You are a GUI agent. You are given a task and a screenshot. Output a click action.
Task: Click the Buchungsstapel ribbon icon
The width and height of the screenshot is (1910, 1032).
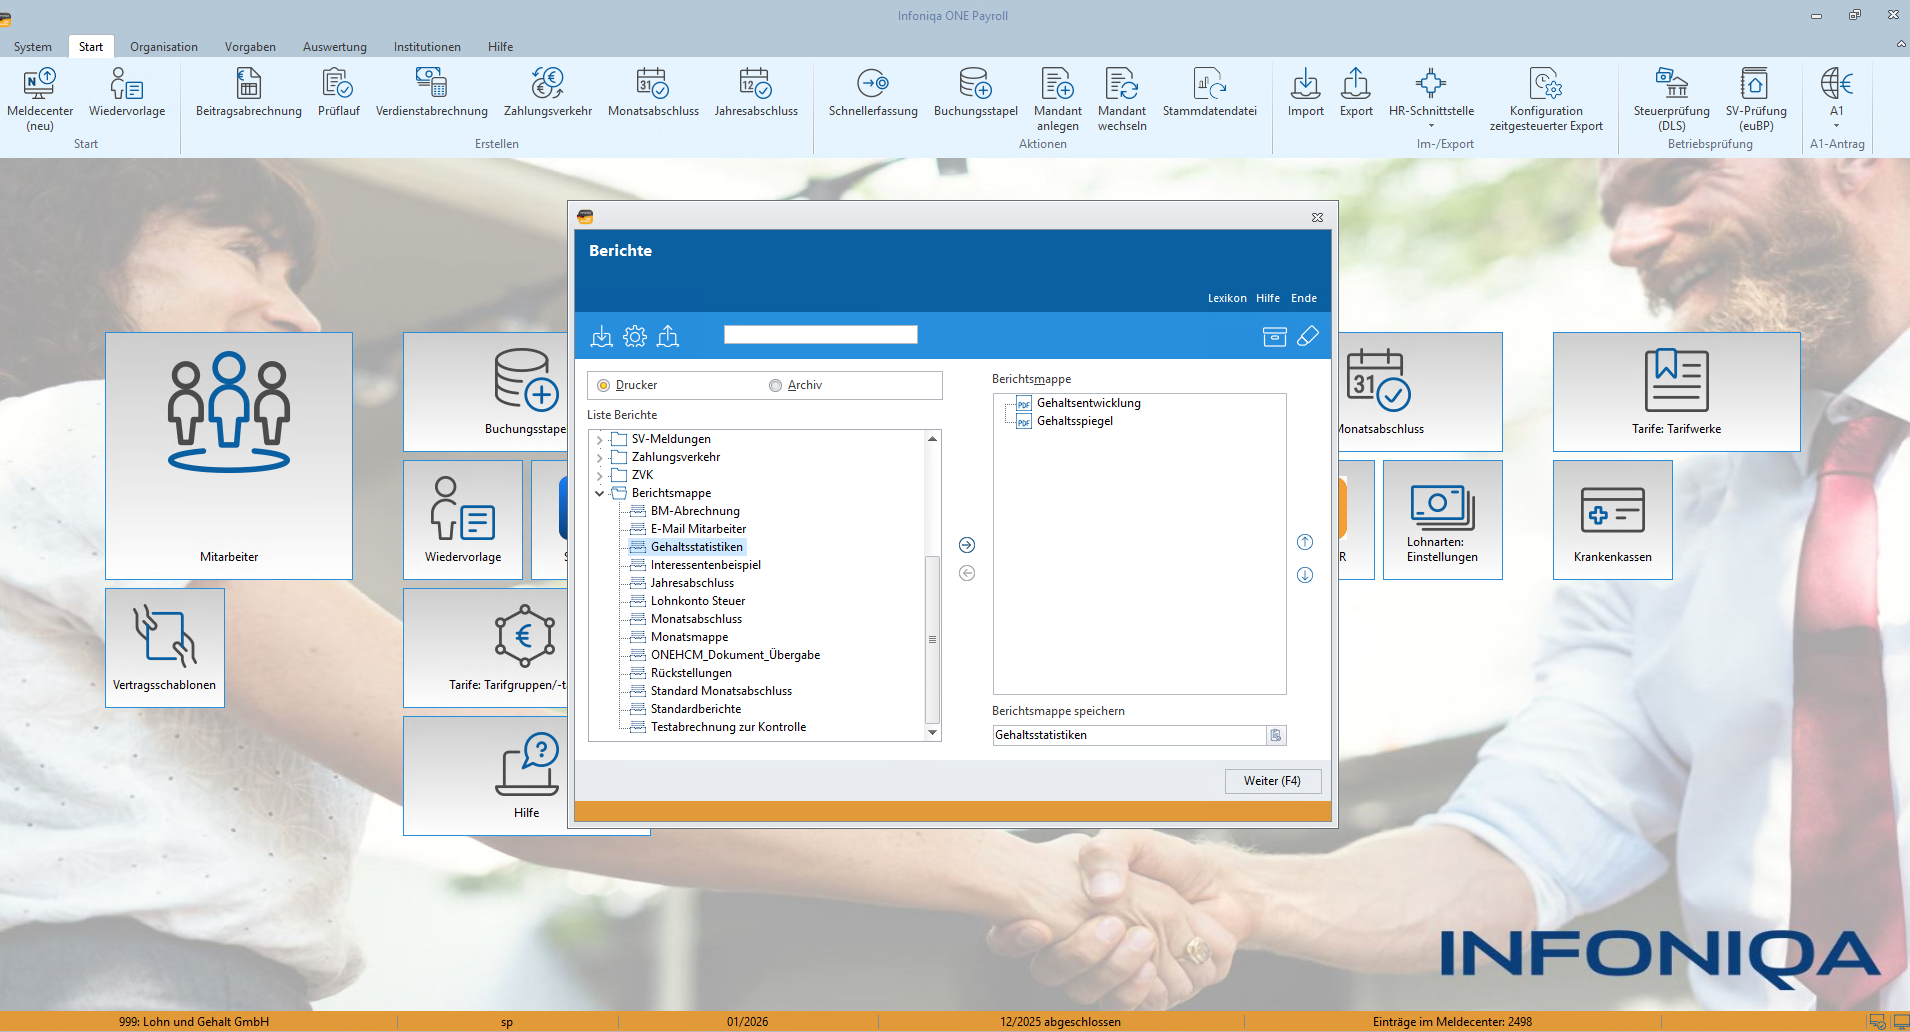(x=976, y=92)
